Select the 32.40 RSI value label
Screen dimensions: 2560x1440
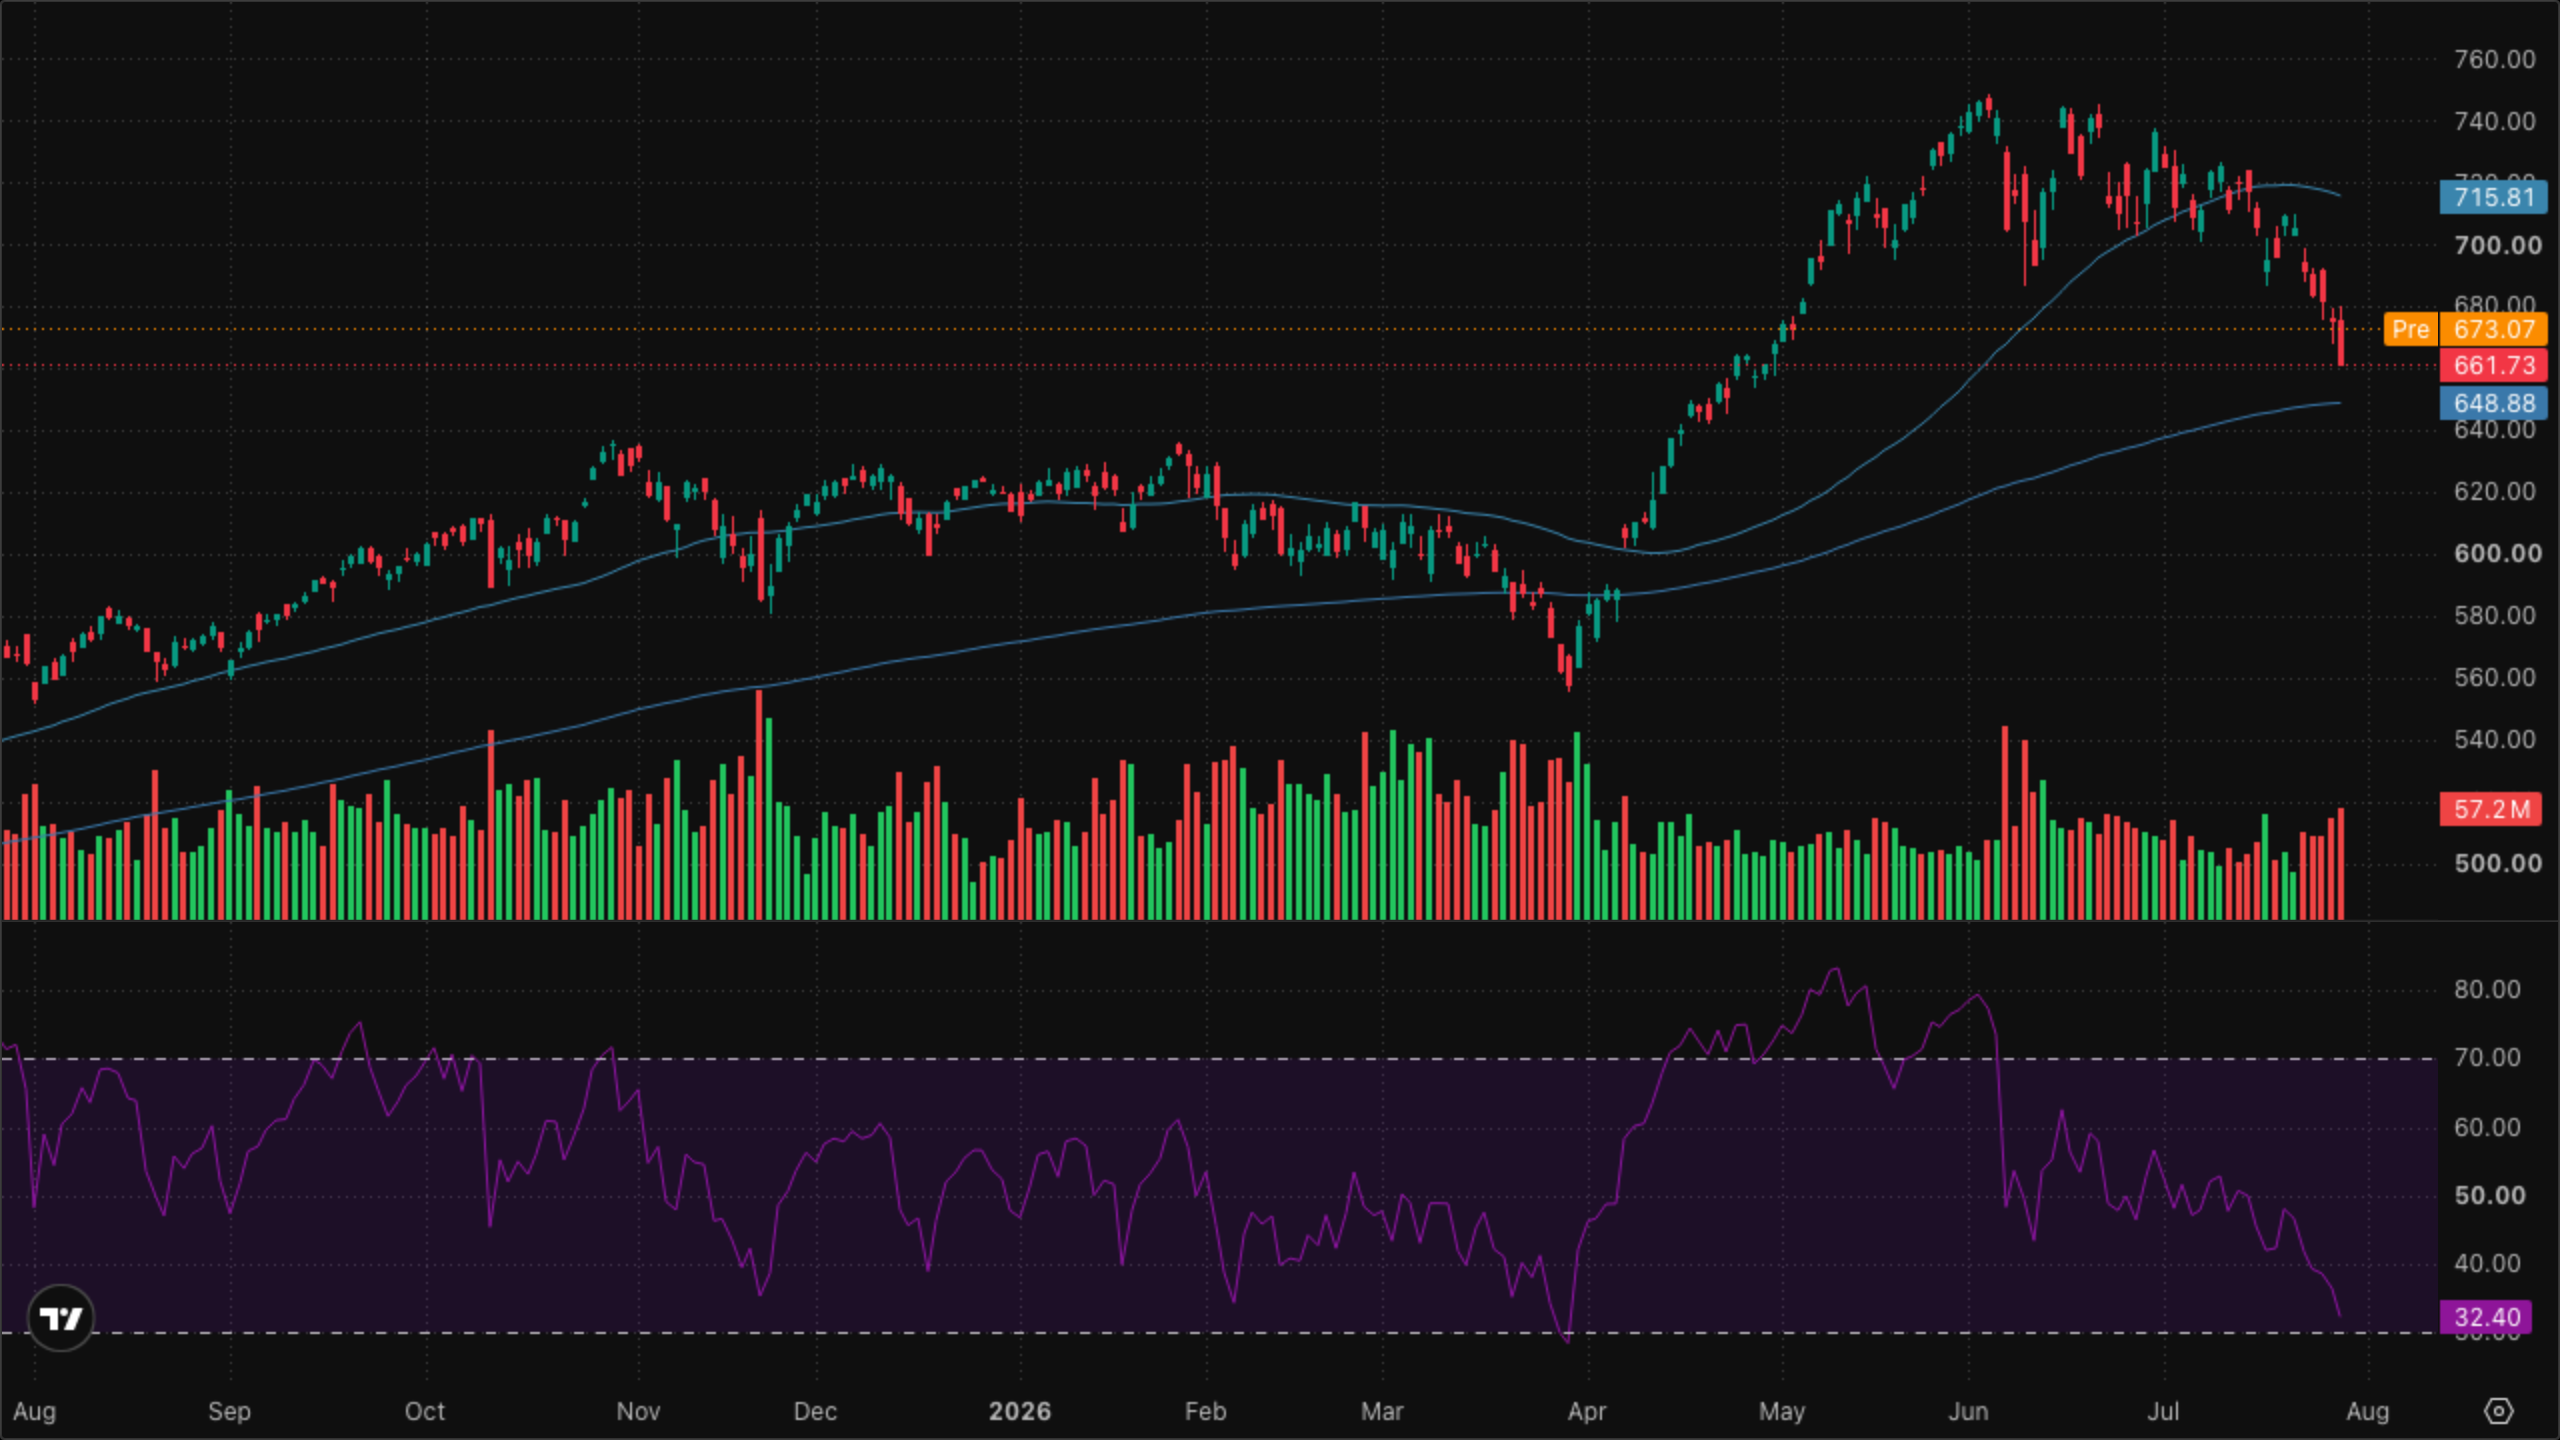[2486, 1317]
